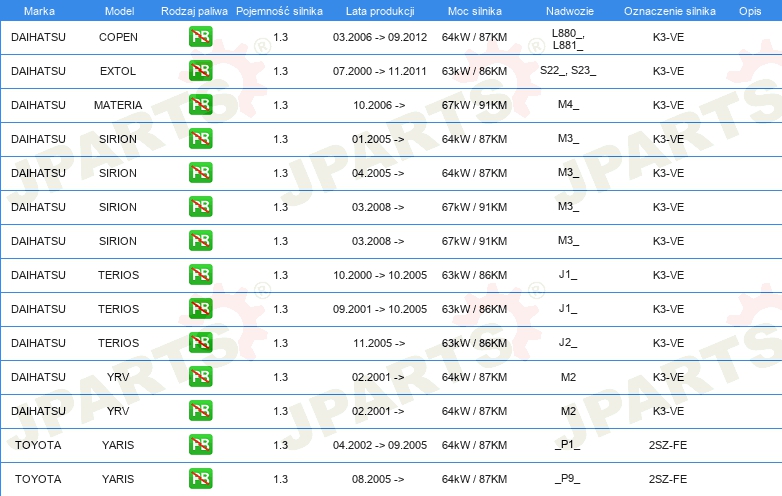The image size is (782, 496).
Task: Click fuel icon in YARIS 08.2005 row
Action: pyautogui.click(x=200, y=479)
